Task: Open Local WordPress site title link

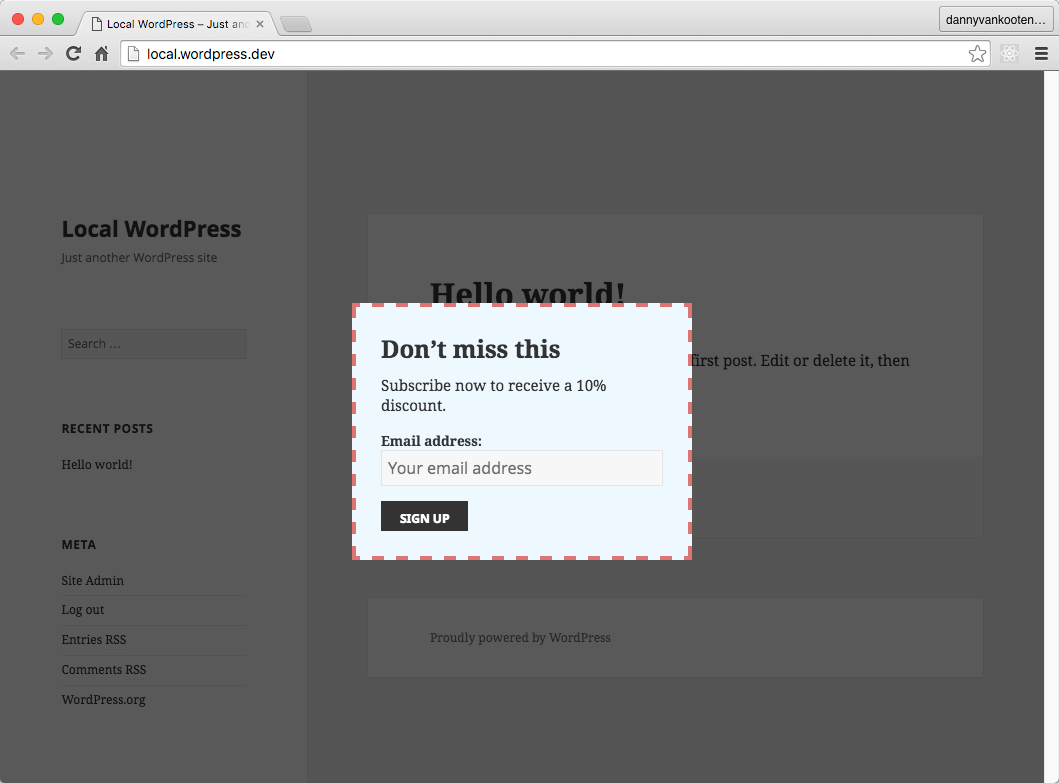Action: click(151, 229)
